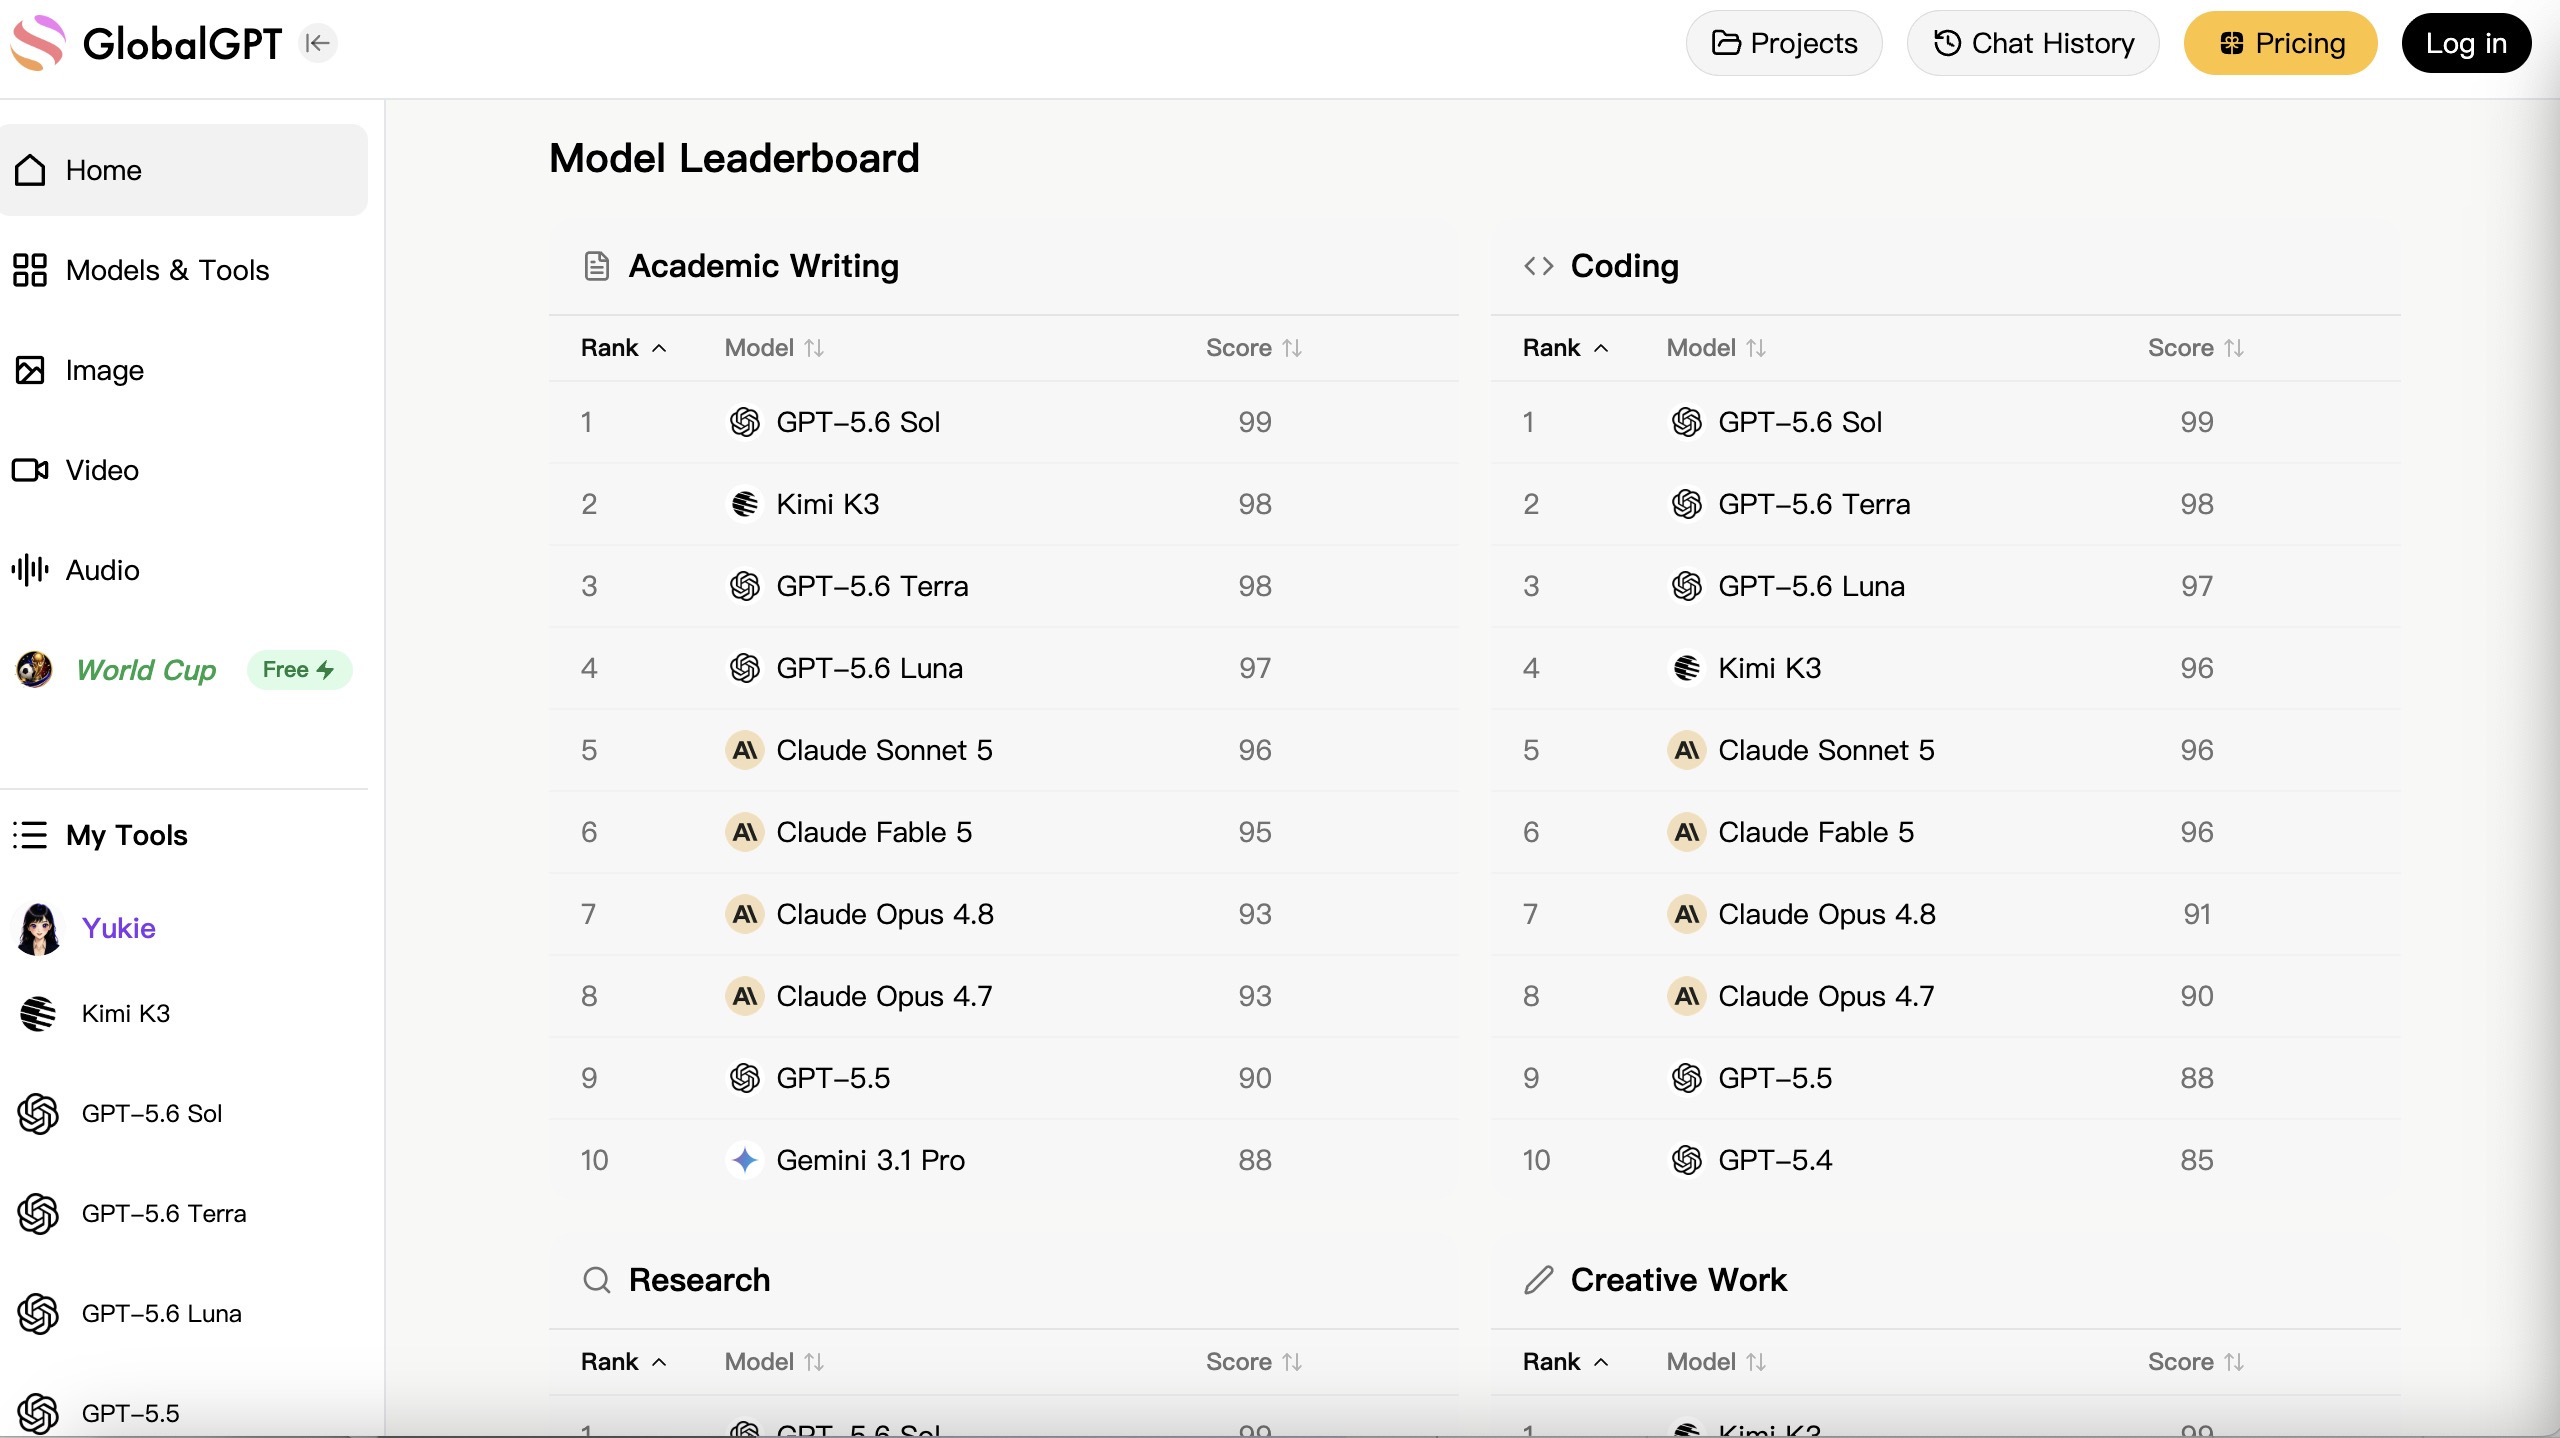2560x1438 pixels.
Task: Sort Coding table by Model
Action: point(1716,348)
